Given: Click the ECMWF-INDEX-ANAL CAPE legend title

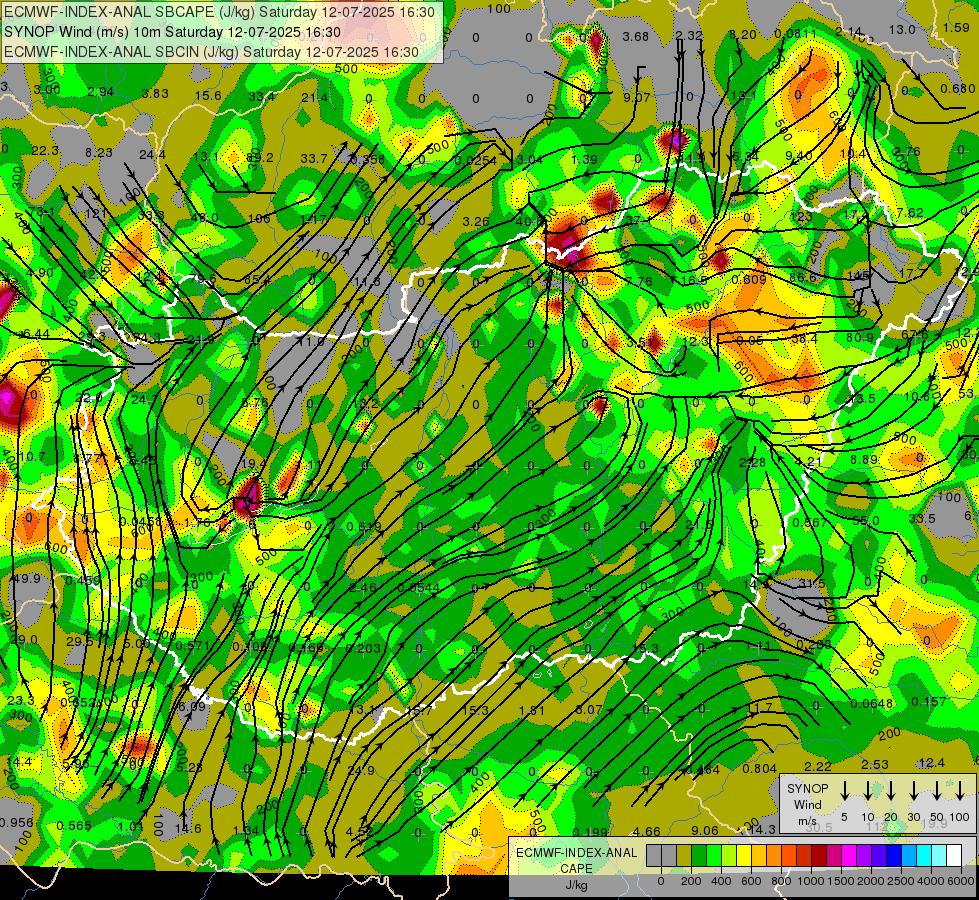Looking at the screenshot, I should 576,860.
